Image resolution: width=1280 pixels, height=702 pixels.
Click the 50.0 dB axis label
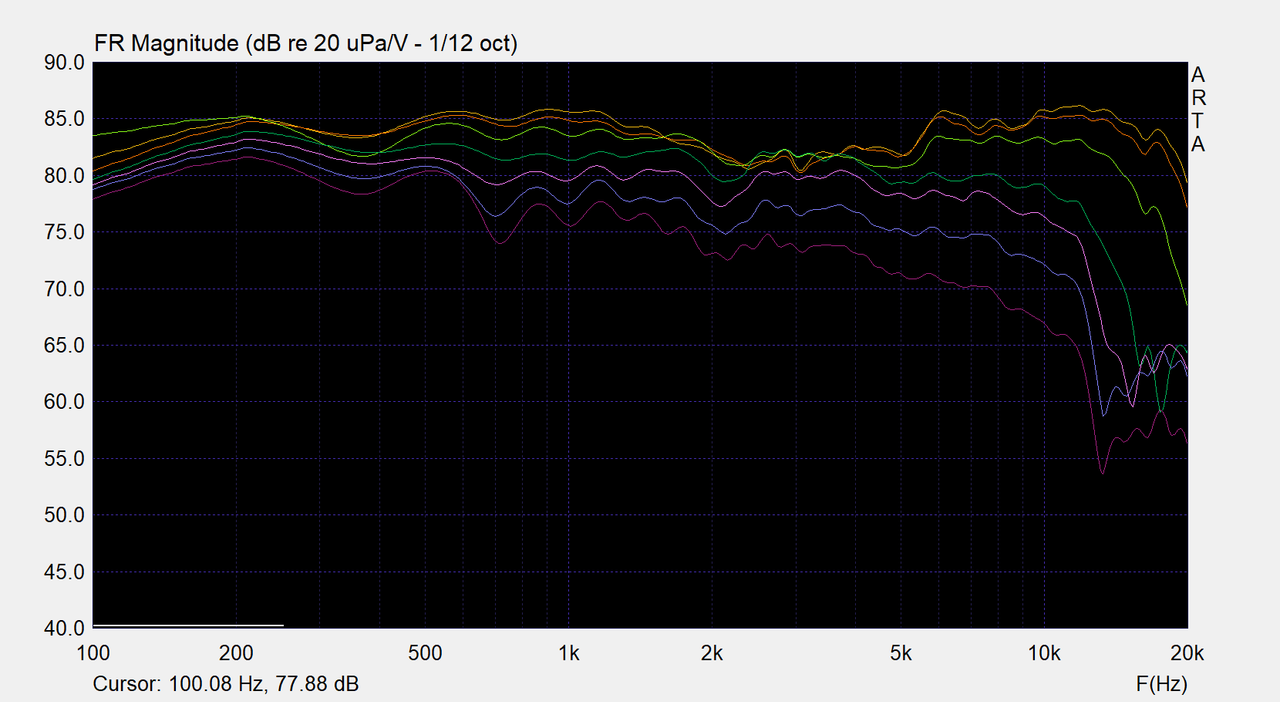[65, 516]
